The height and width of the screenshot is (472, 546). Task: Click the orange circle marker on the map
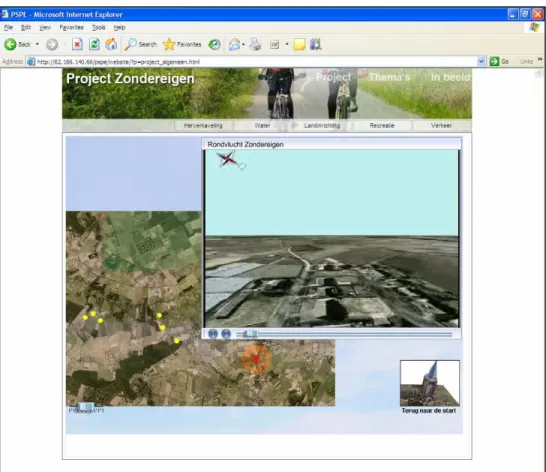pyautogui.click(x=256, y=359)
